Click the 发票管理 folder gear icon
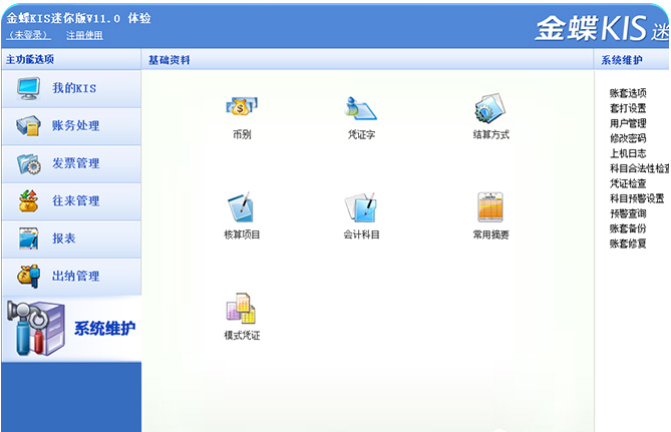This screenshot has height=432, width=671. 29,163
